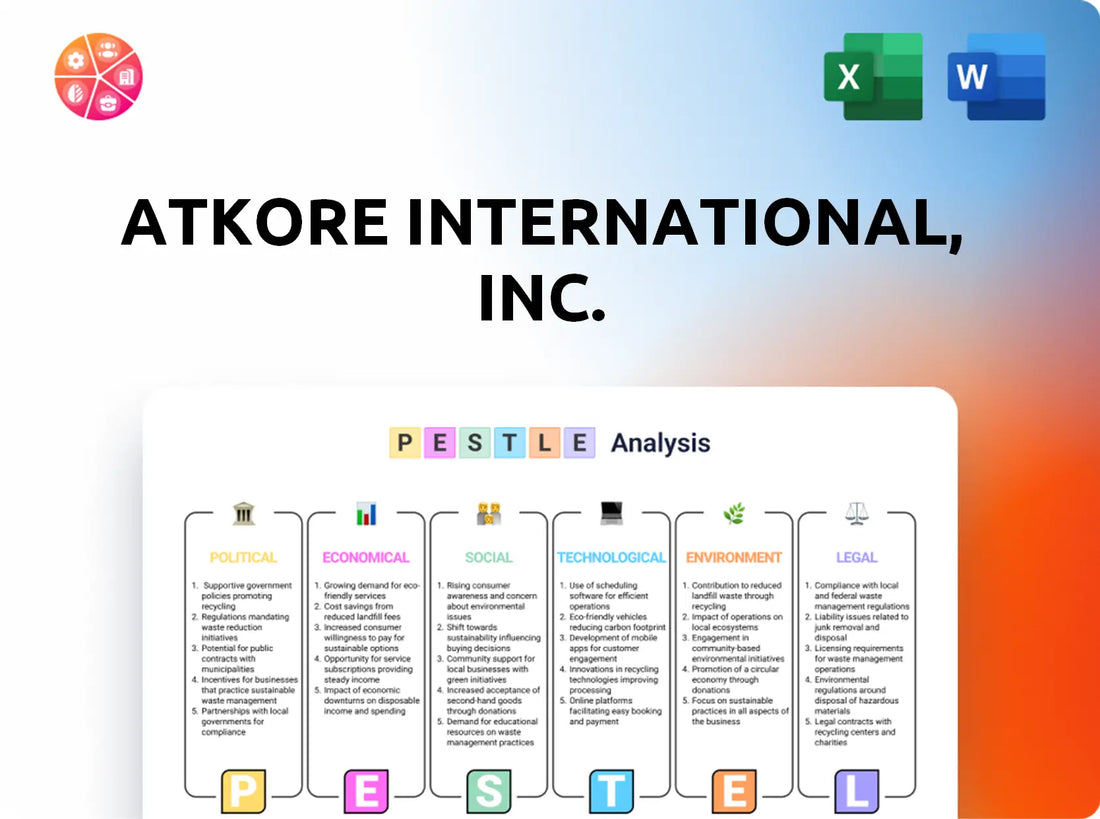This screenshot has width=1100, height=819.
Task: Click "Demand for educational resources" item
Action: pyautogui.click(x=488, y=732)
